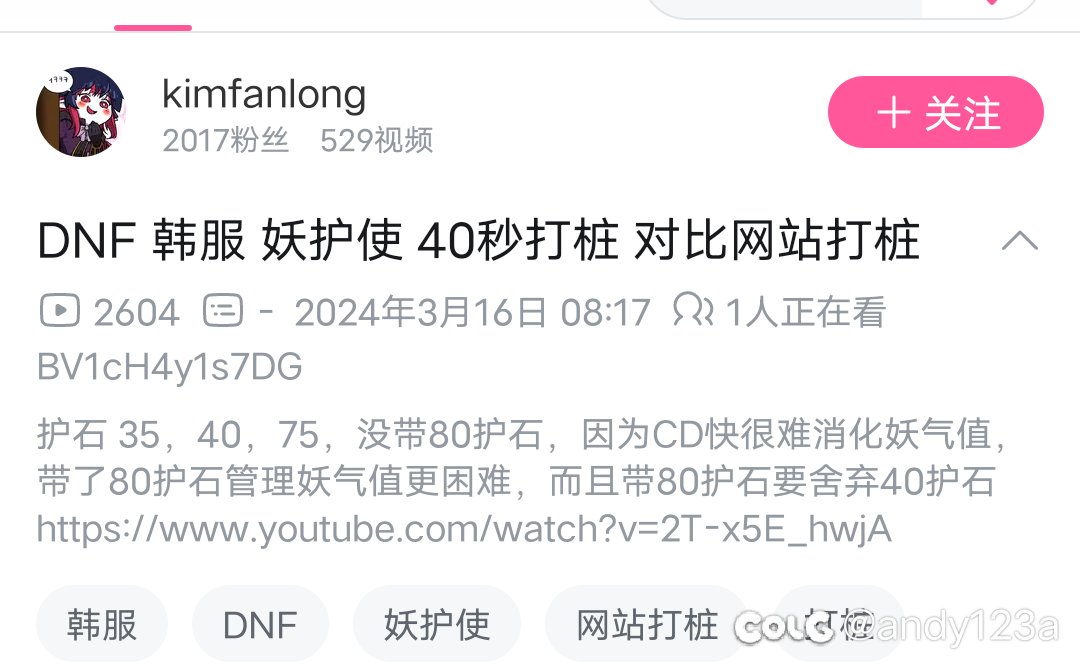The image size is (1080, 668).
Task: Tap the play count icon beside 2604
Action: (x=60, y=311)
